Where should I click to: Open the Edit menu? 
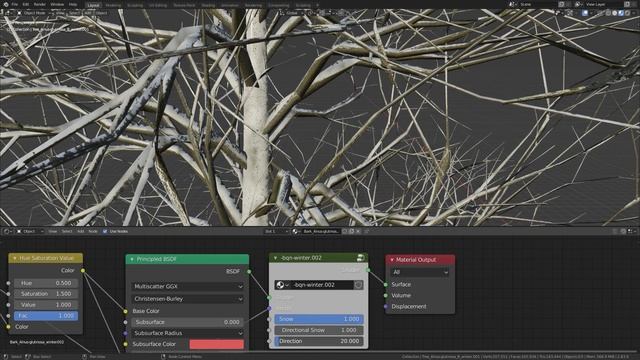26,4
